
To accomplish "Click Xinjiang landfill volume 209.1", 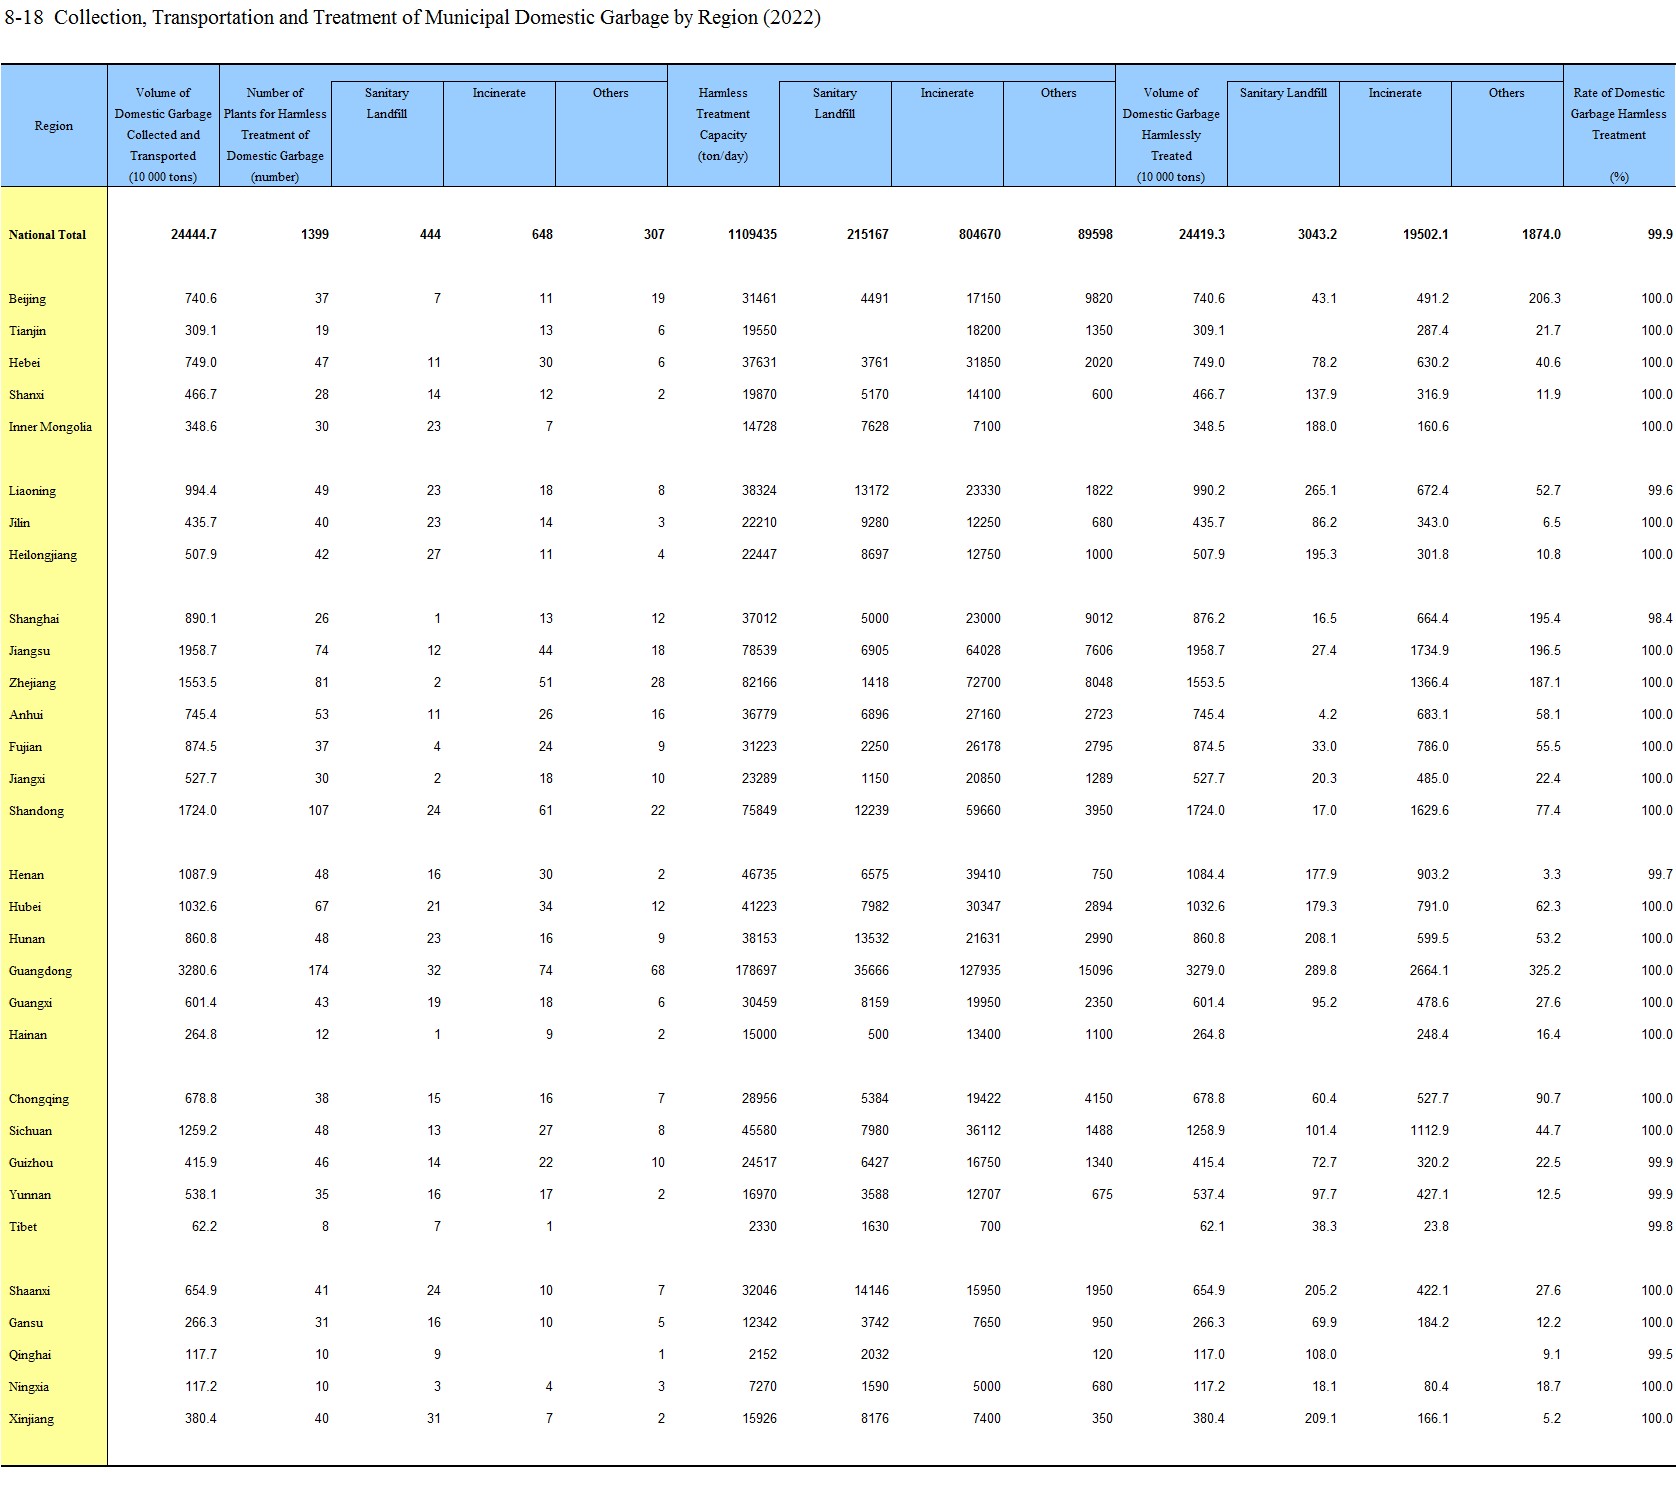I will 1320,1419.
